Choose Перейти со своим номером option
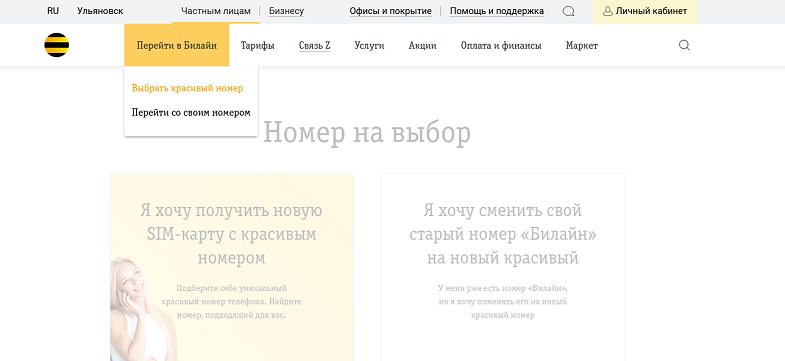 [191, 113]
